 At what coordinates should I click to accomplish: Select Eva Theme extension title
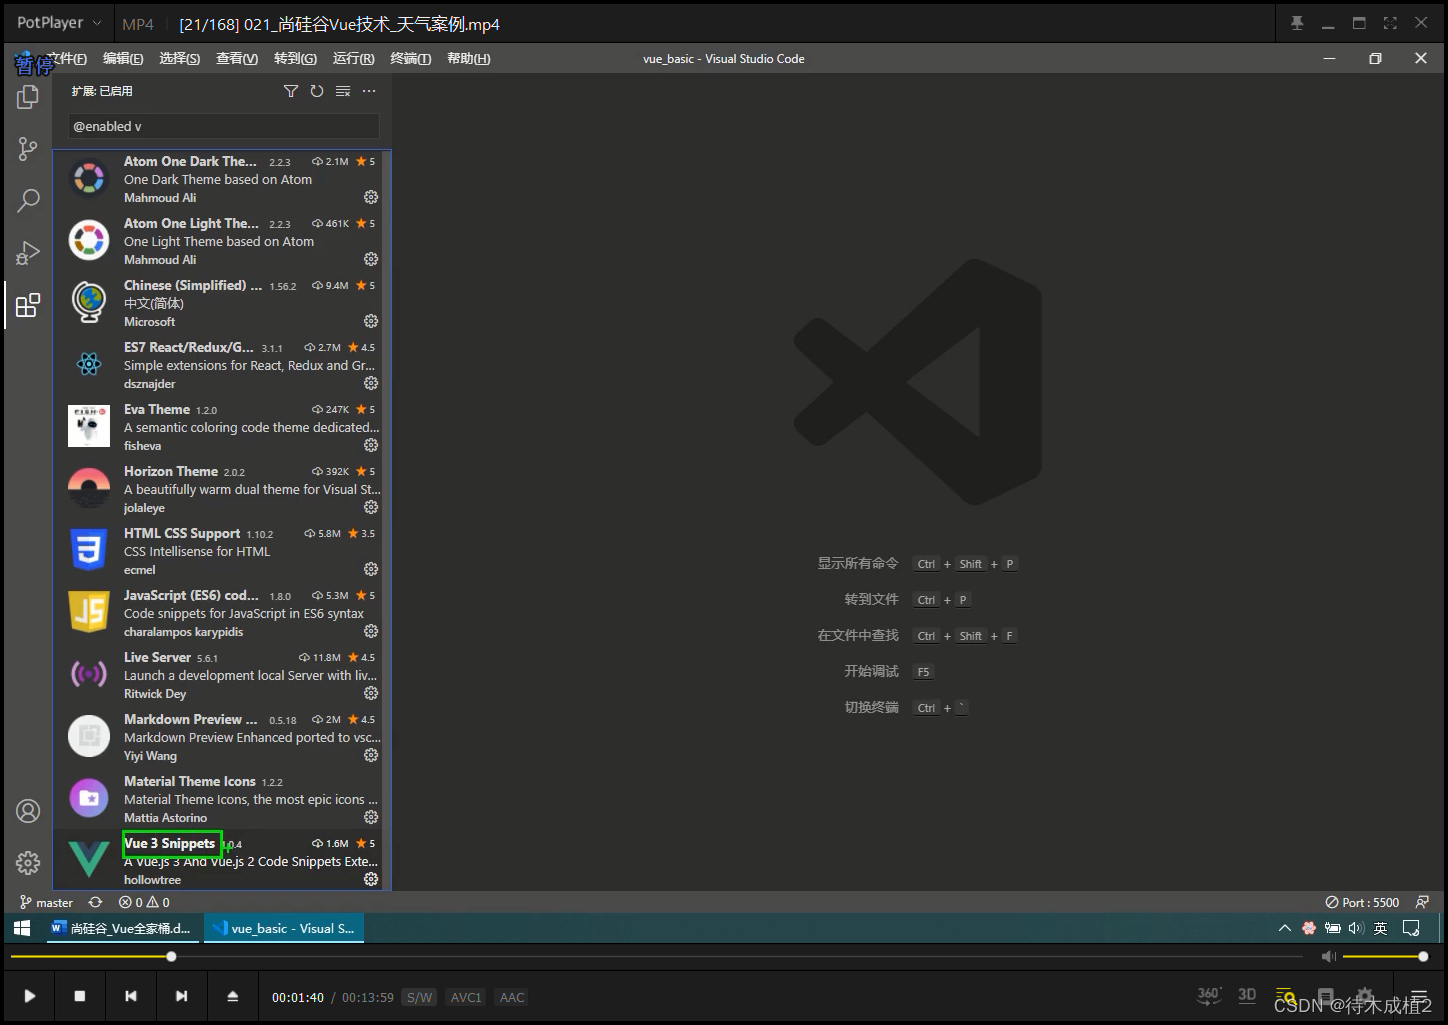(x=157, y=409)
